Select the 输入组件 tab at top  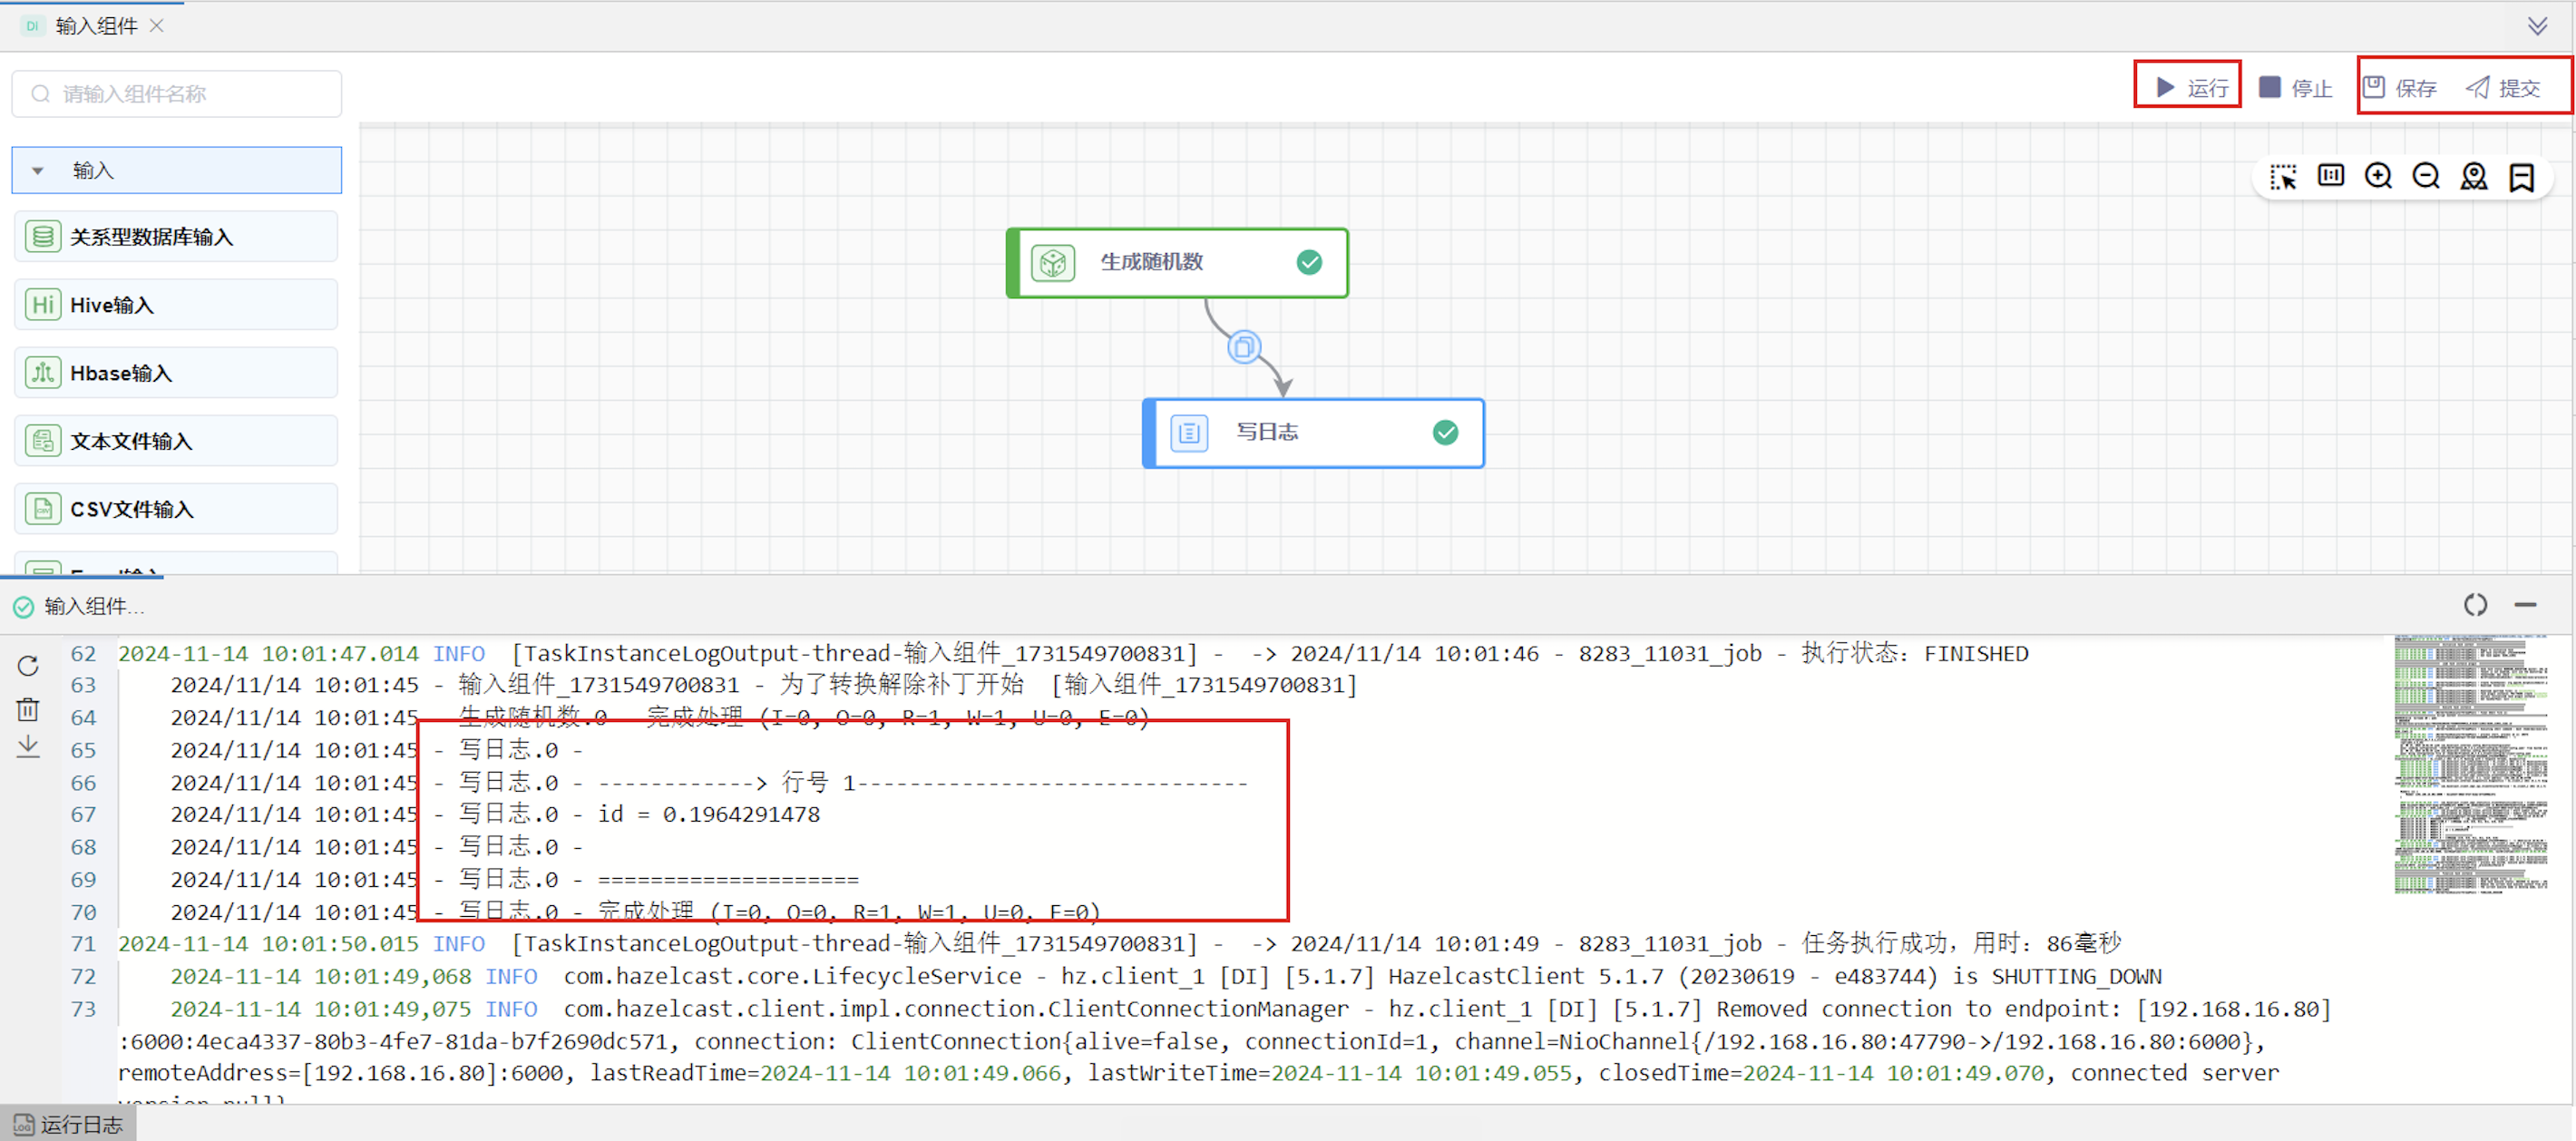click(95, 26)
